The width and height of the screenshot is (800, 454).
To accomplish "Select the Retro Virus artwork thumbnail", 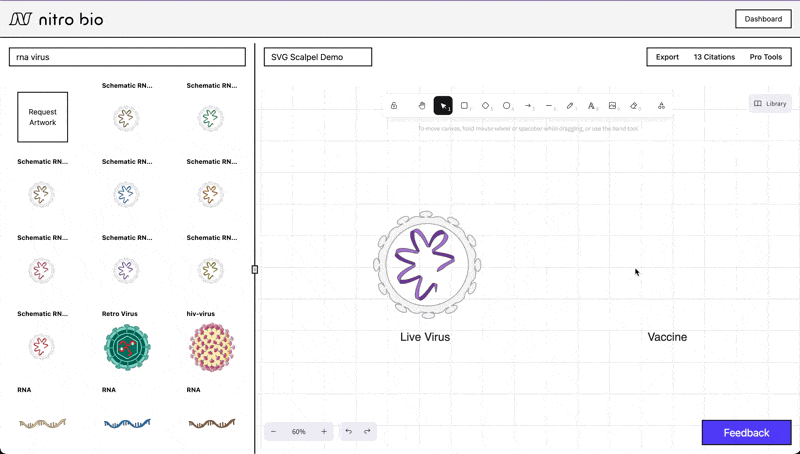I will (x=127, y=346).
